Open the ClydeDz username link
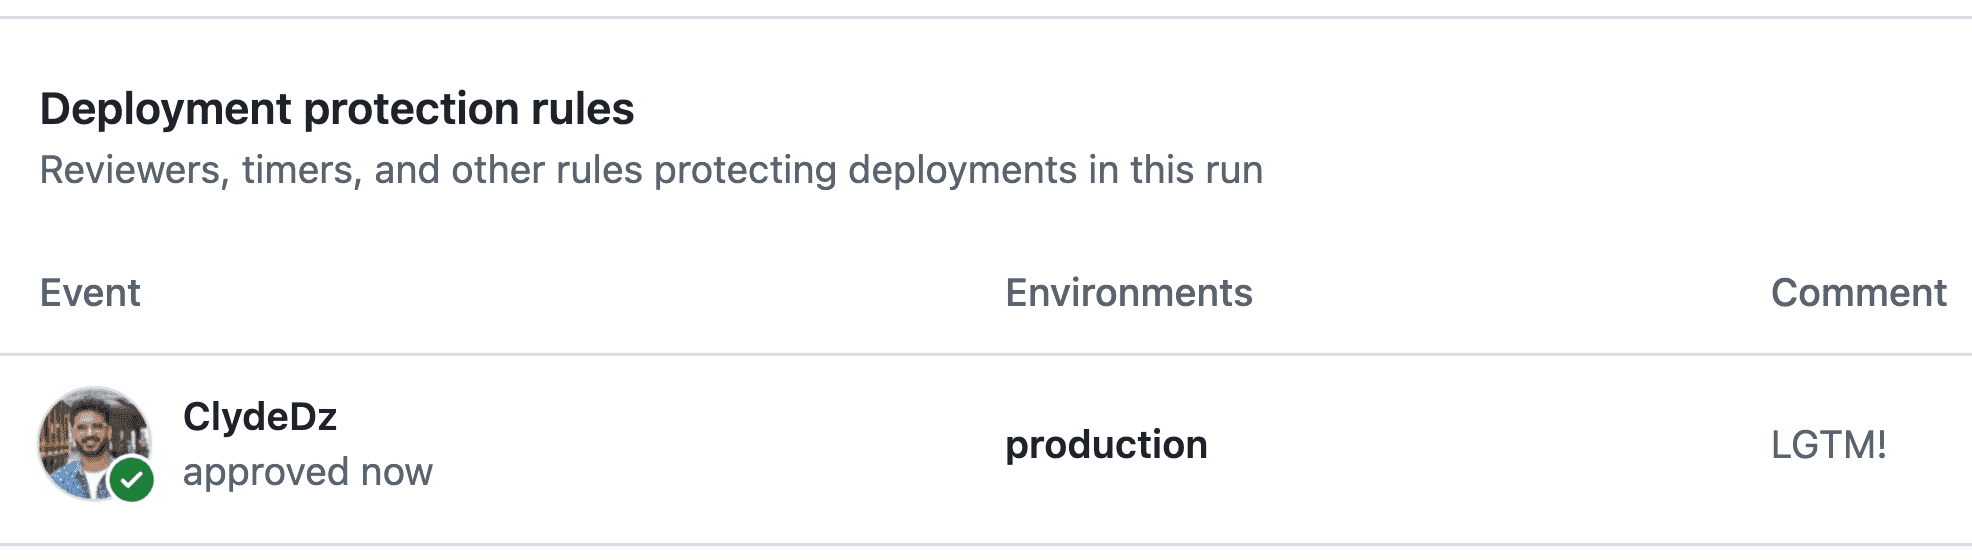Viewport: 1972px width, 560px height. [x=260, y=417]
